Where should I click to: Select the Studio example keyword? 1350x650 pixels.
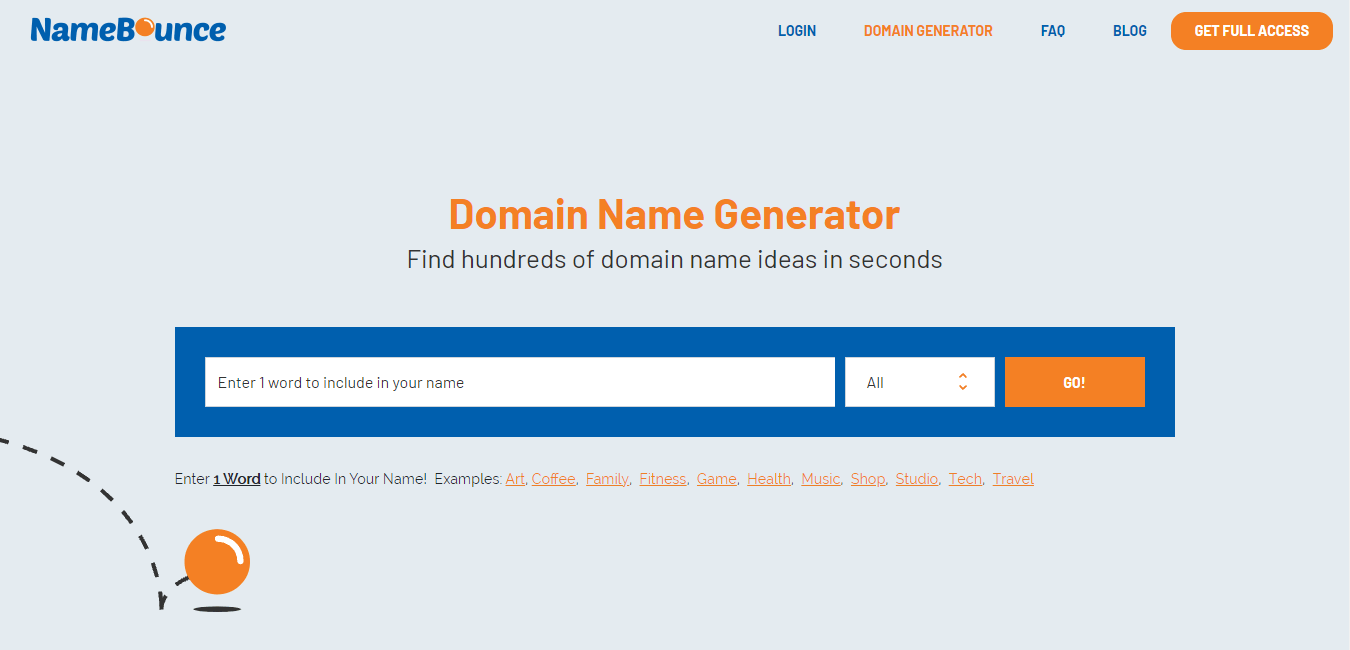pyautogui.click(x=916, y=479)
